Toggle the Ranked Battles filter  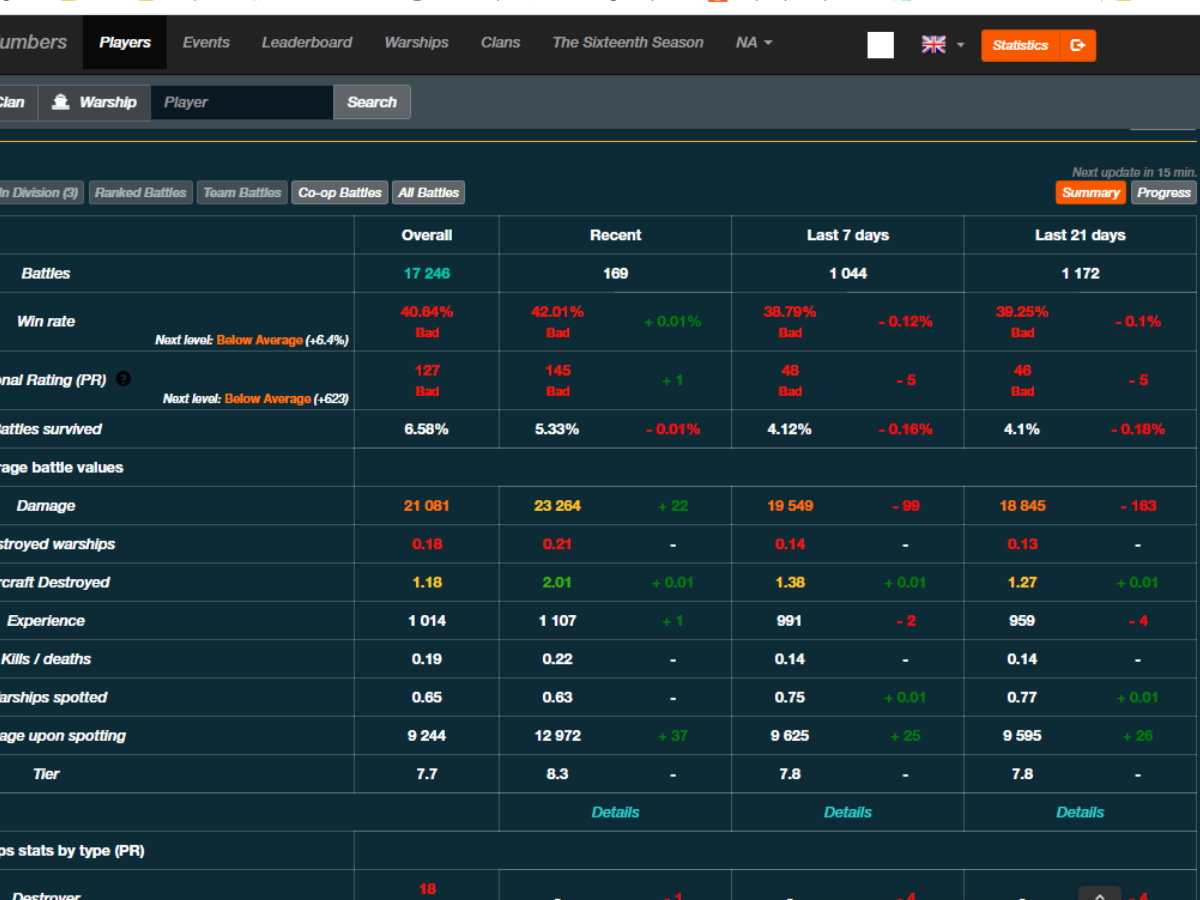(140, 193)
